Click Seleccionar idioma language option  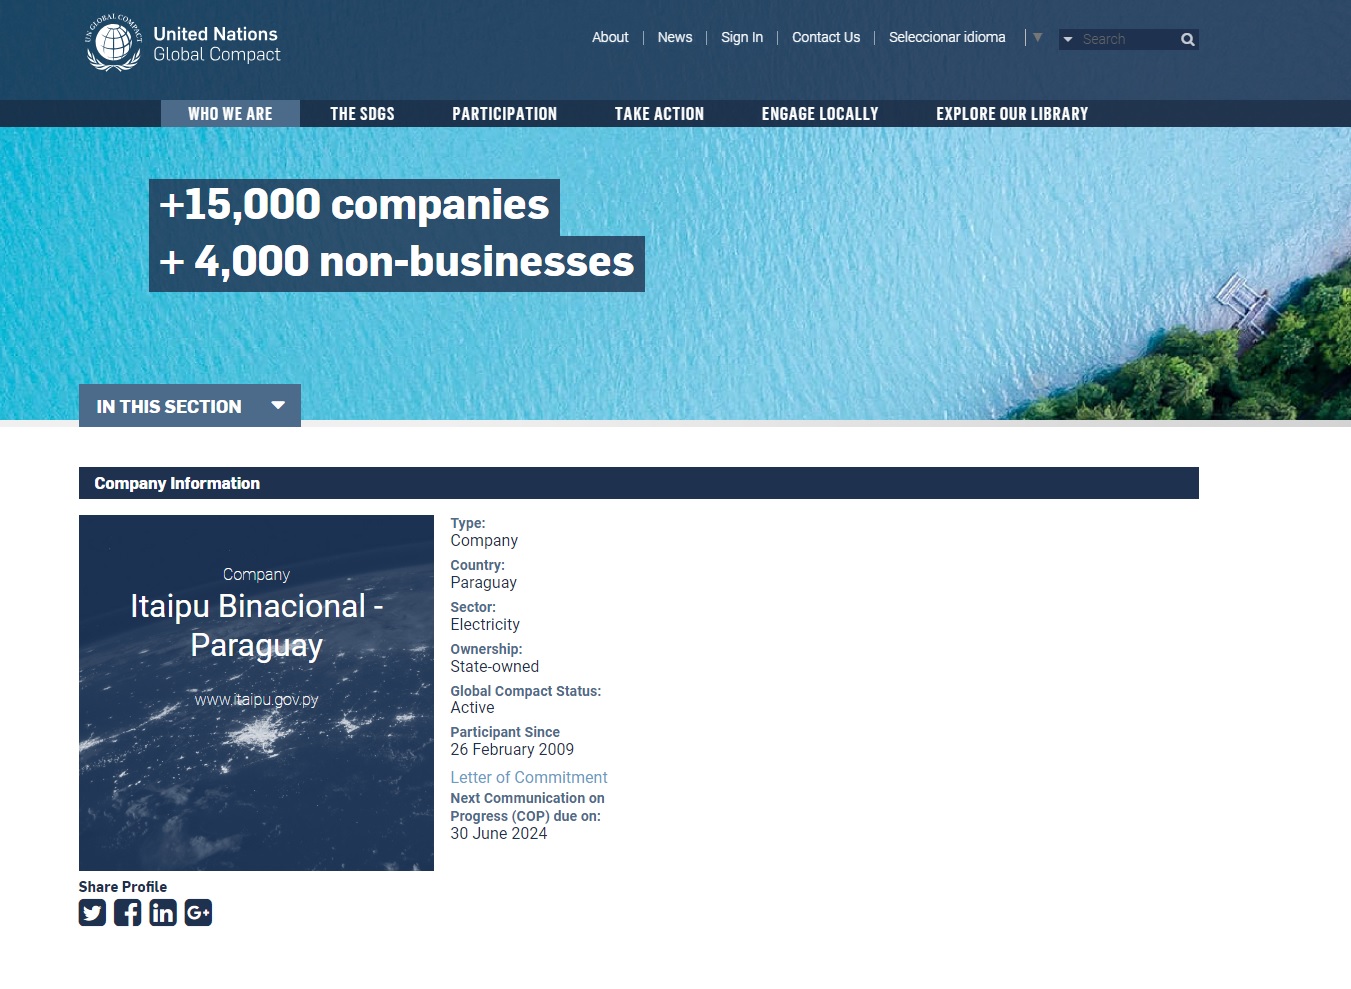point(947,37)
